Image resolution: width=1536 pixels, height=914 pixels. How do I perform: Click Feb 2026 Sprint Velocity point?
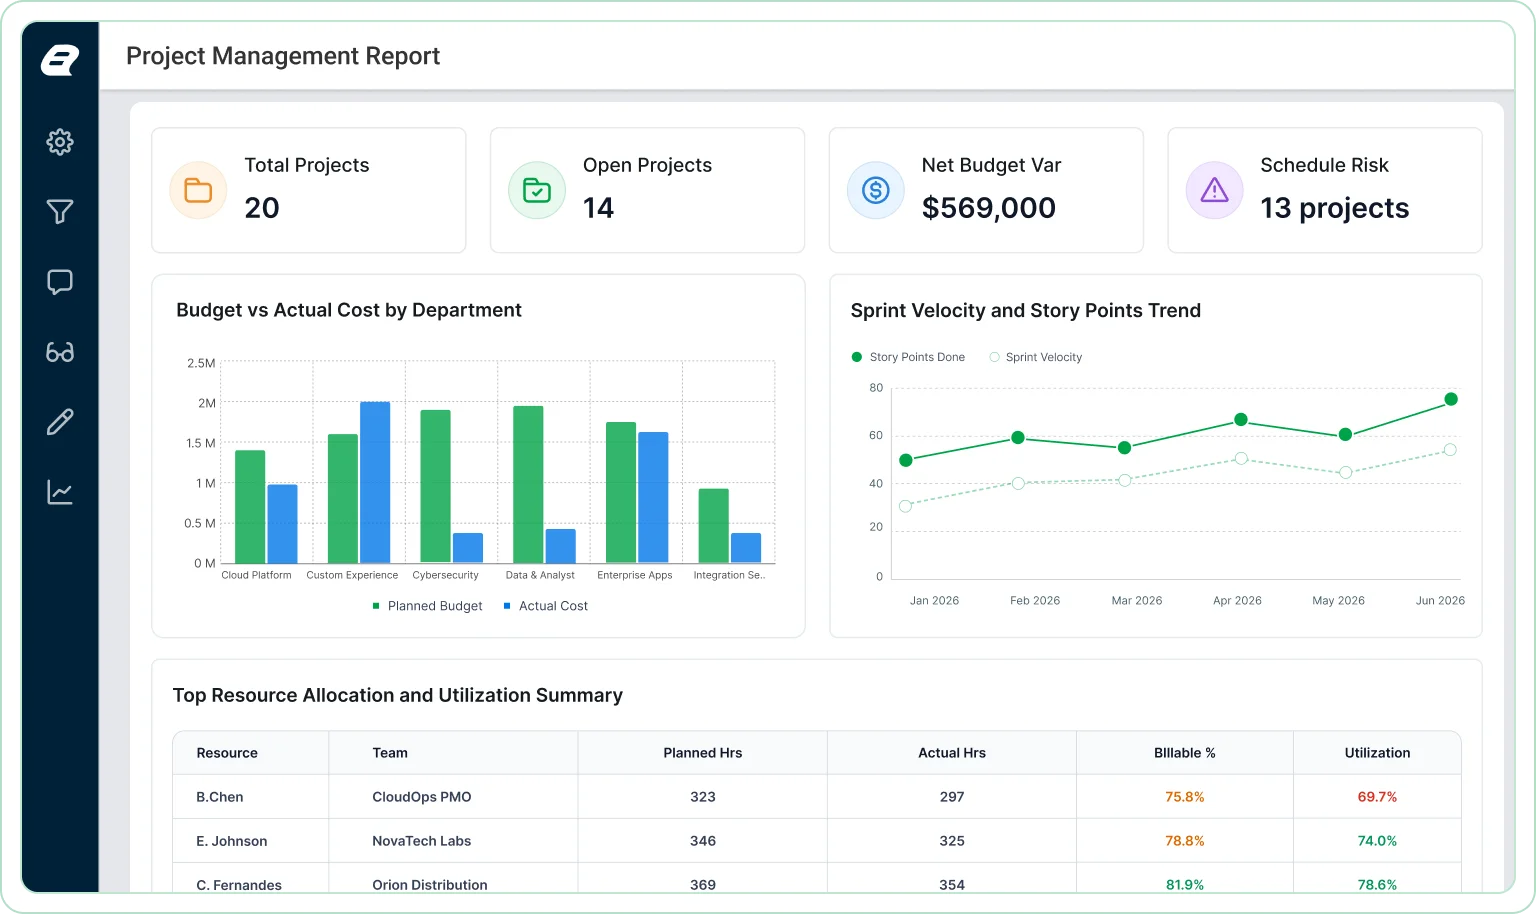pyautogui.click(x=1018, y=483)
